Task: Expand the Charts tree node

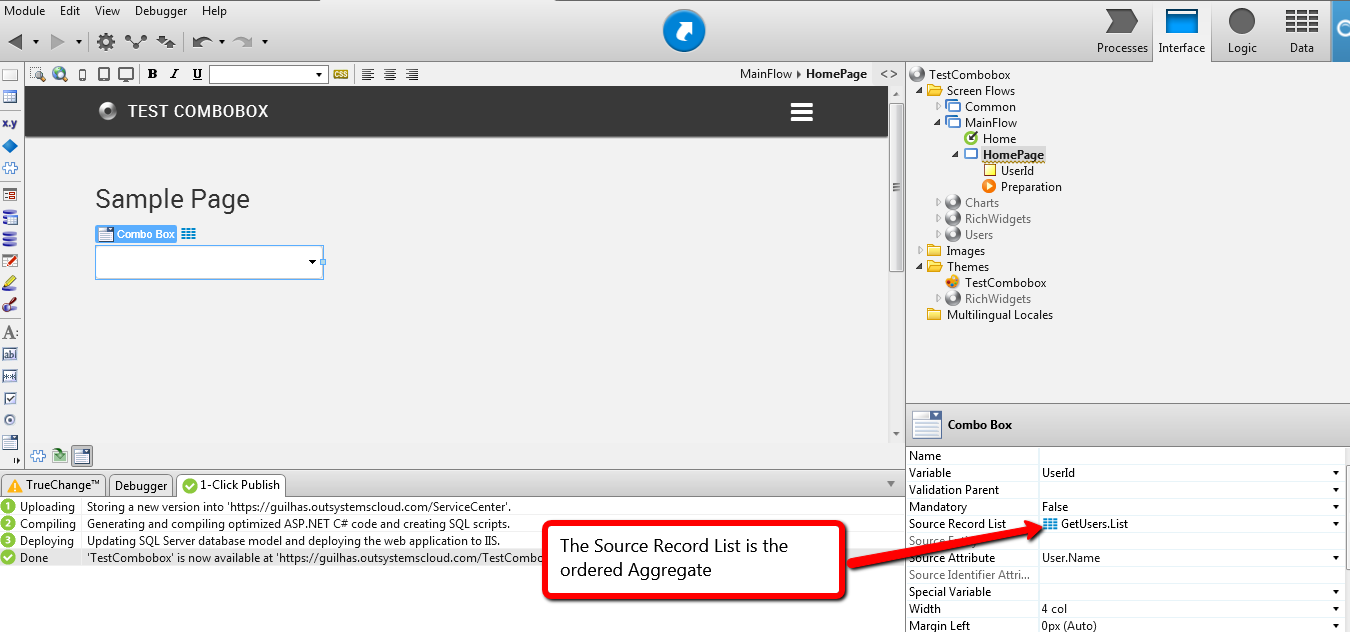Action: (938, 203)
